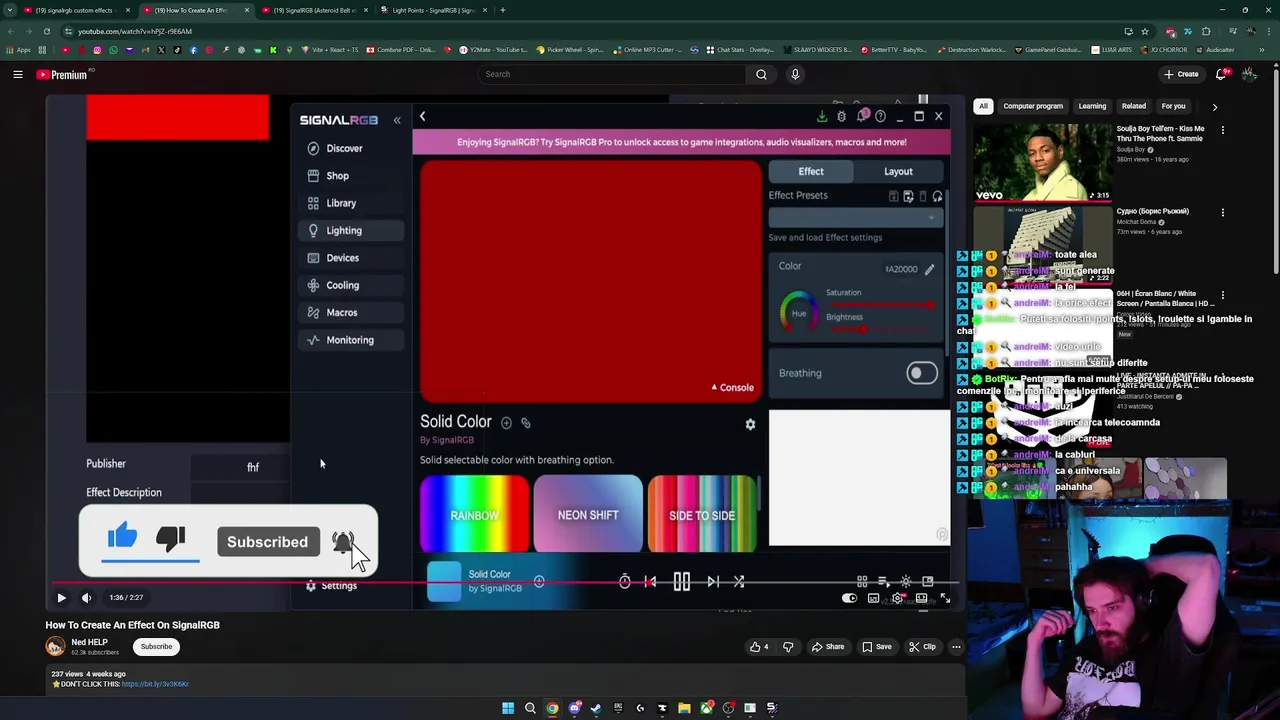Open the bug report icon in SignalRGB

click(841, 117)
